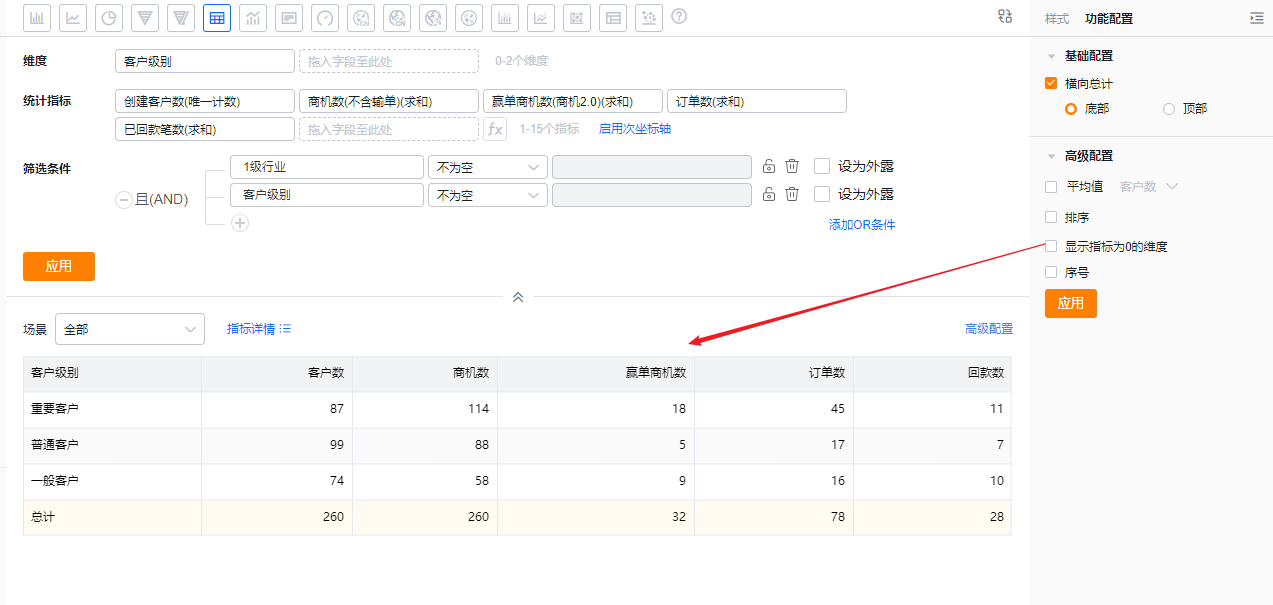Open 不为空 operator dropdown for 1级行业

[487, 167]
